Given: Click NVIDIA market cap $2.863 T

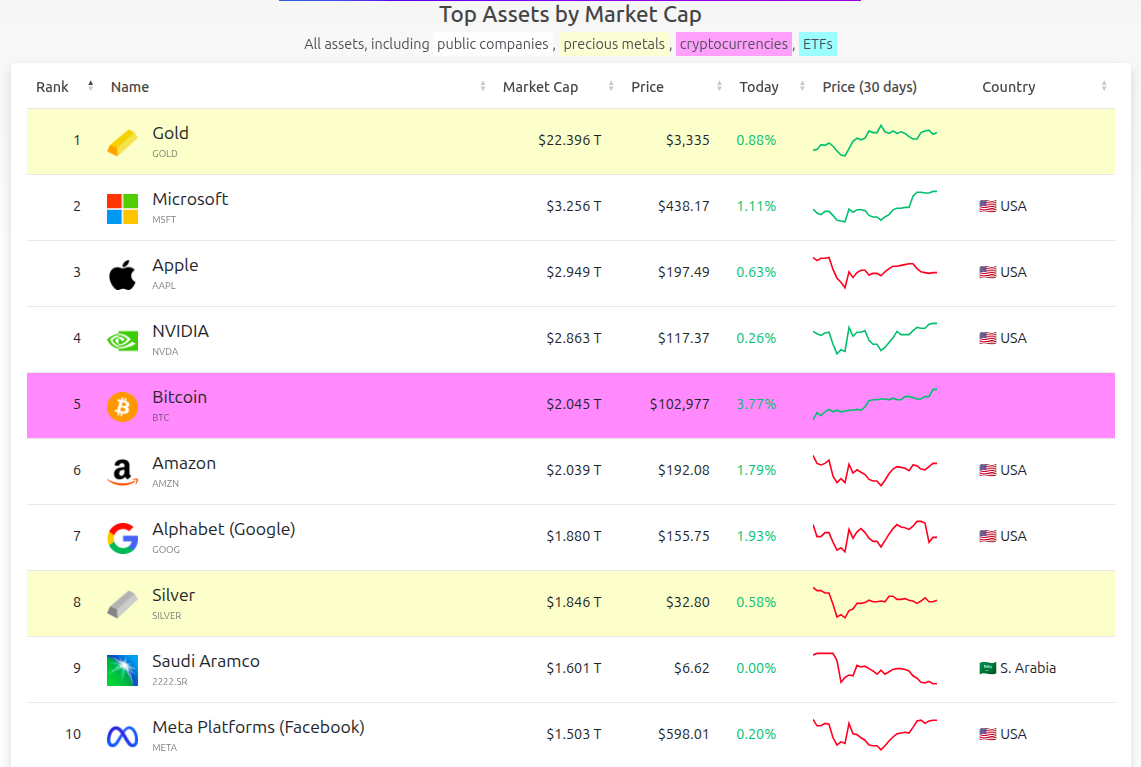Looking at the screenshot, I should click(574, 338).
